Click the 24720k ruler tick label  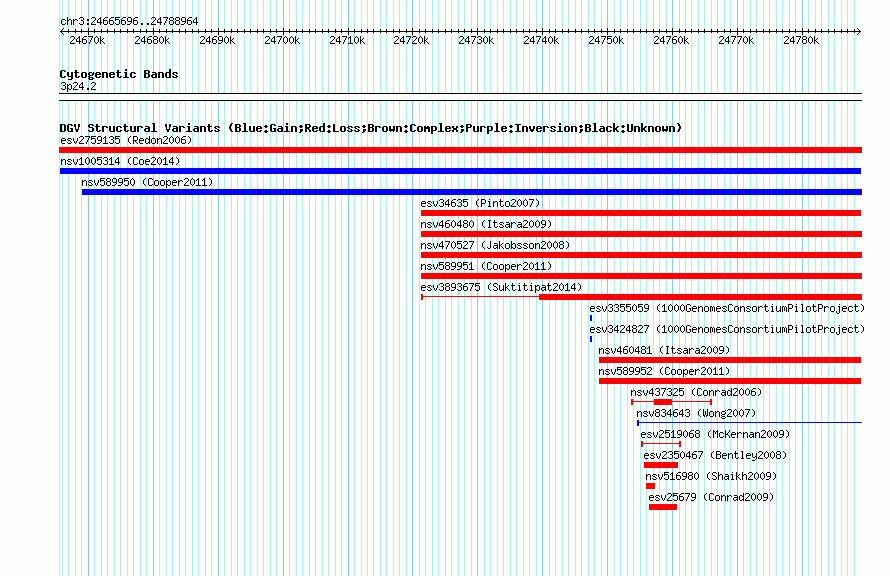click(411, 40)
